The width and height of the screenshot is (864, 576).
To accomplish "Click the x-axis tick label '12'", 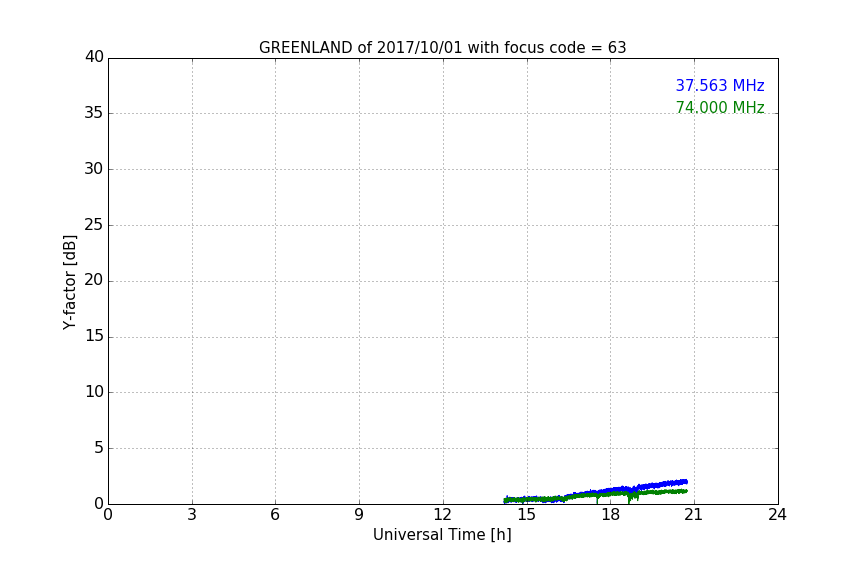I will (x=442, y=515).
